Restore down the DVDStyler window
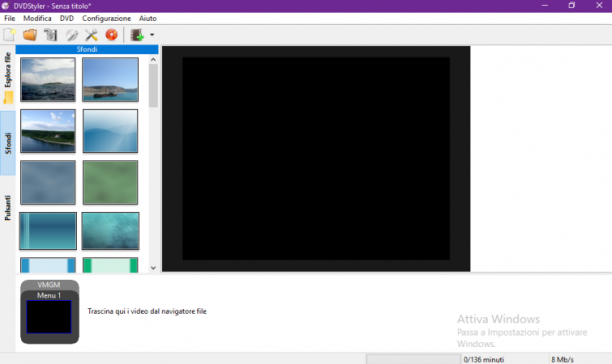Screen dimensions: 612x364 [x=571, y=5]
